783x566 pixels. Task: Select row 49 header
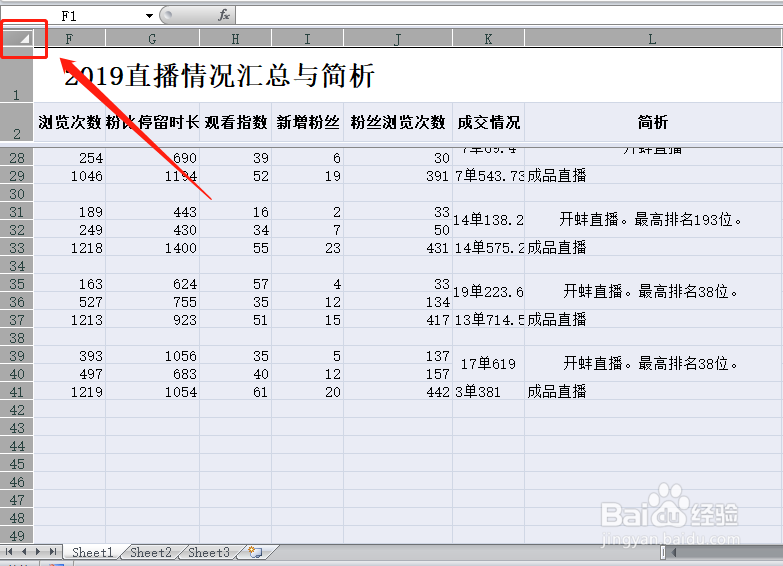click(x=16, y=535)
